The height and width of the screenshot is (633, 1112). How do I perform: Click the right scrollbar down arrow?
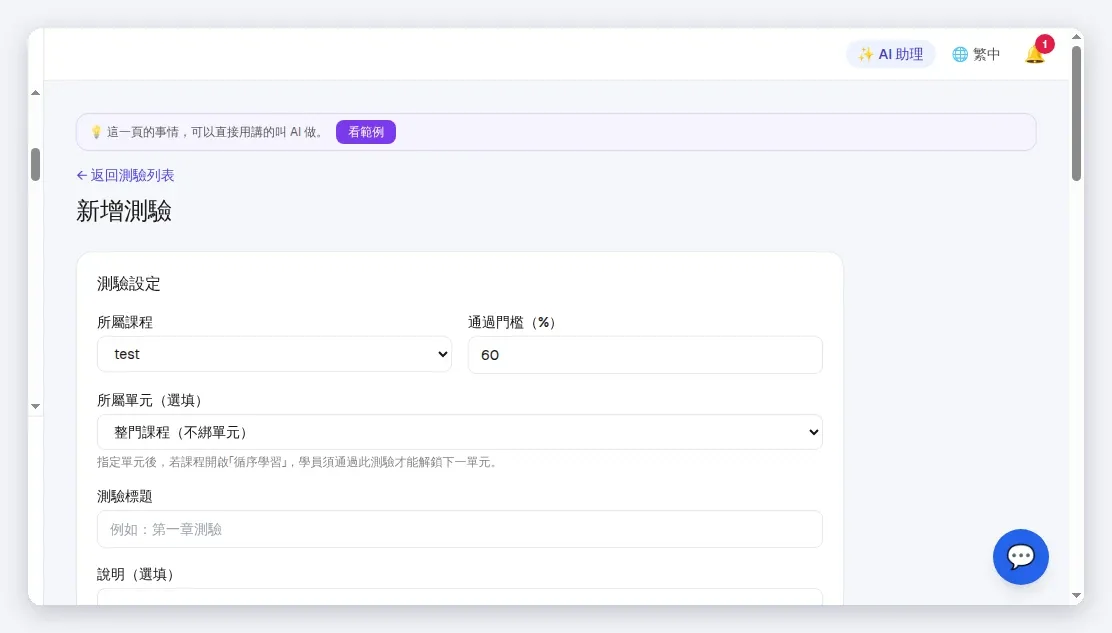coord(1077,595)
